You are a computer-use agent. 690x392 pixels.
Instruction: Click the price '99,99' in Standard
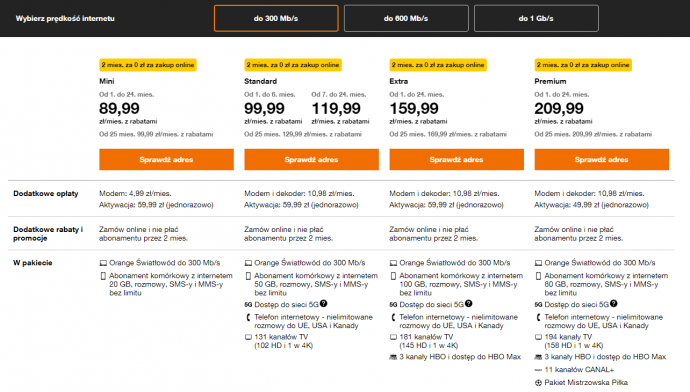click(x=264, y=108)
